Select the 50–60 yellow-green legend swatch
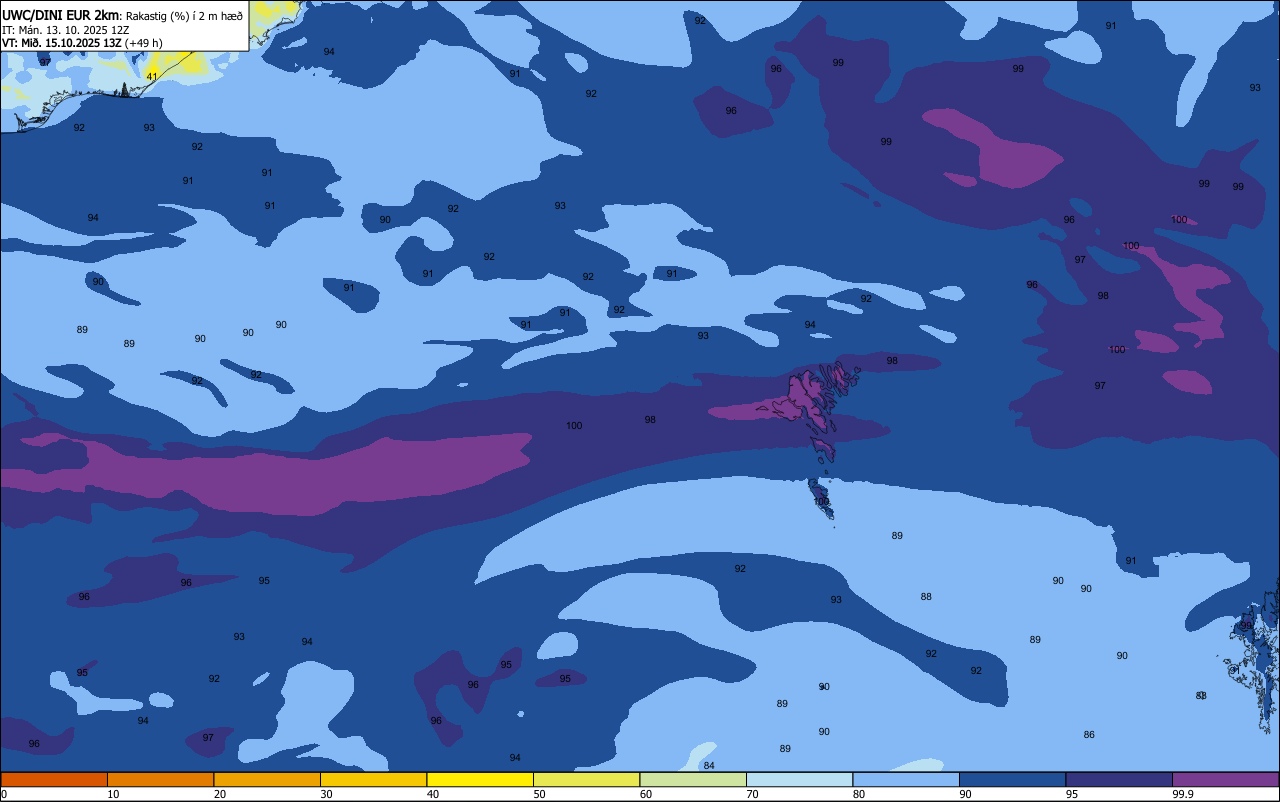 tap(586, 779)
